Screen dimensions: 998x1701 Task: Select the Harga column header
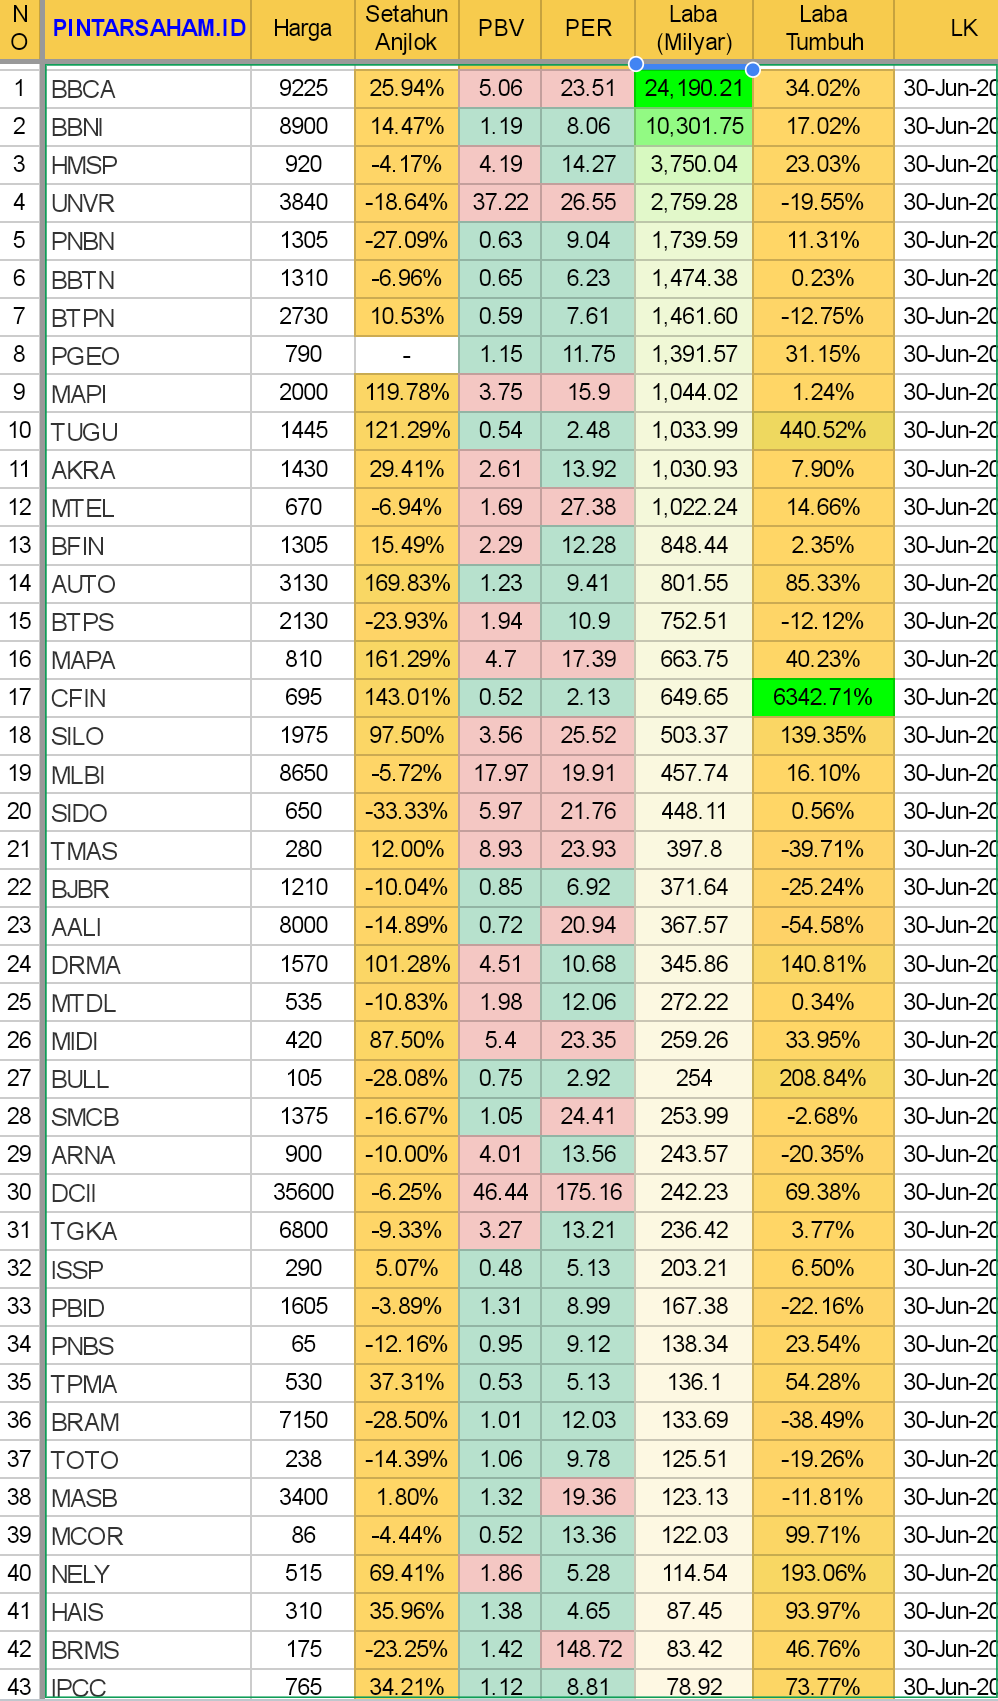click(302, 29)
